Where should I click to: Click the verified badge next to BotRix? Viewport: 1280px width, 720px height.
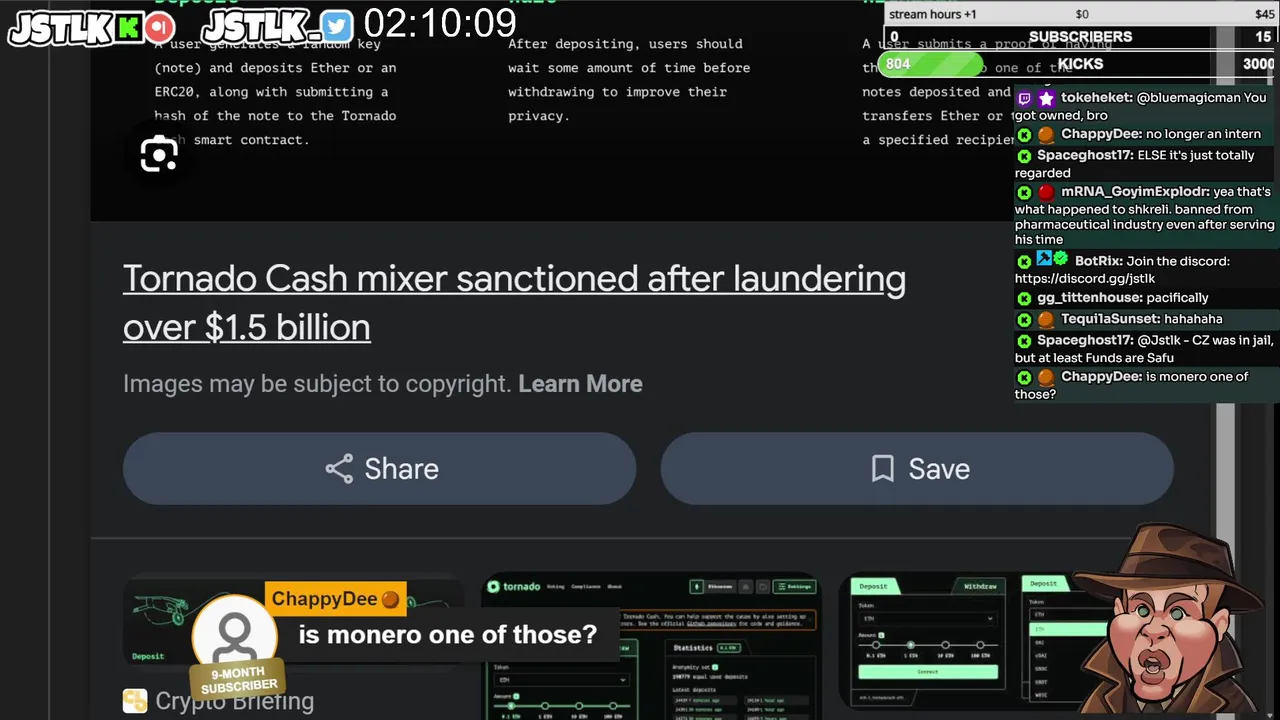[x=1061, y=259]
